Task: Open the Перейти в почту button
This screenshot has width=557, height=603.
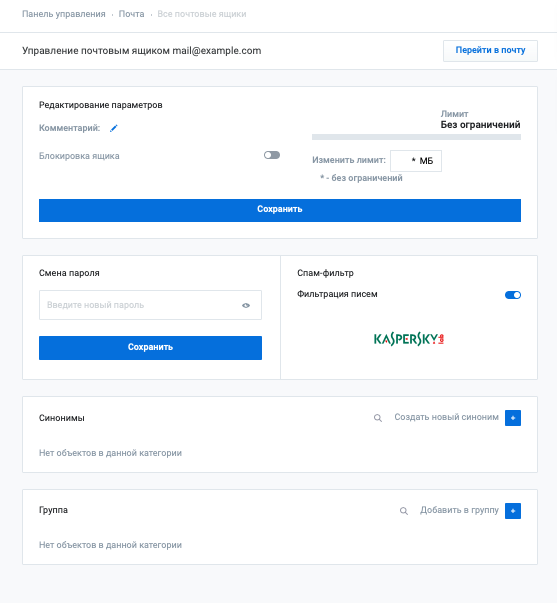Action: point(490,51)
